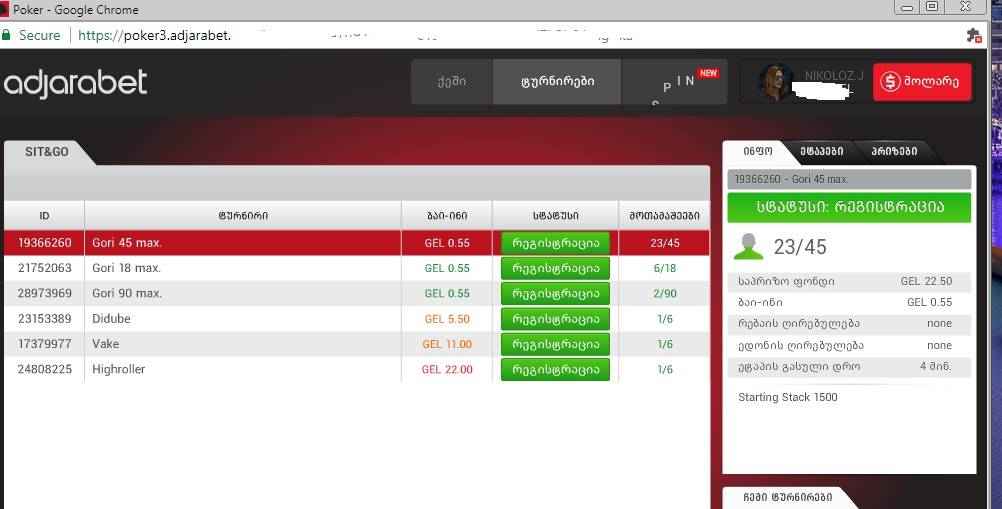Viewport: 1002px width, 509px height.
Task: Open the პრიზები tab in side panel
Action: click(x=894, y=151)
